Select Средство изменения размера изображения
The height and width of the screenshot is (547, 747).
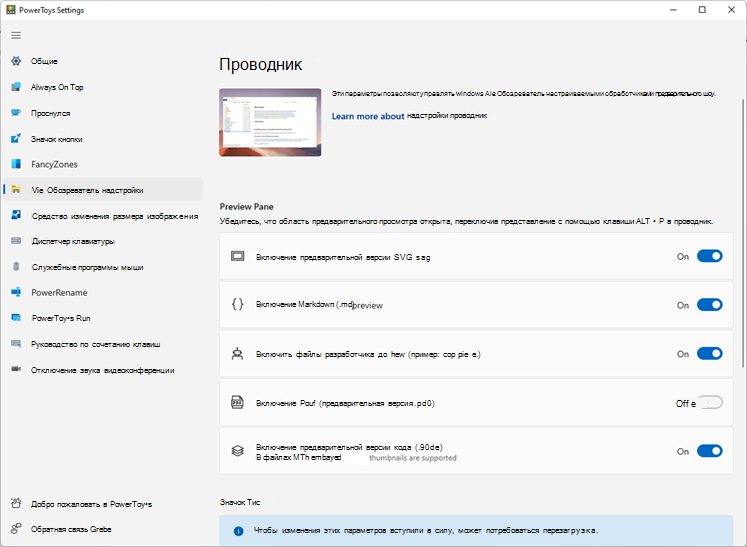(x=103, y=216)
